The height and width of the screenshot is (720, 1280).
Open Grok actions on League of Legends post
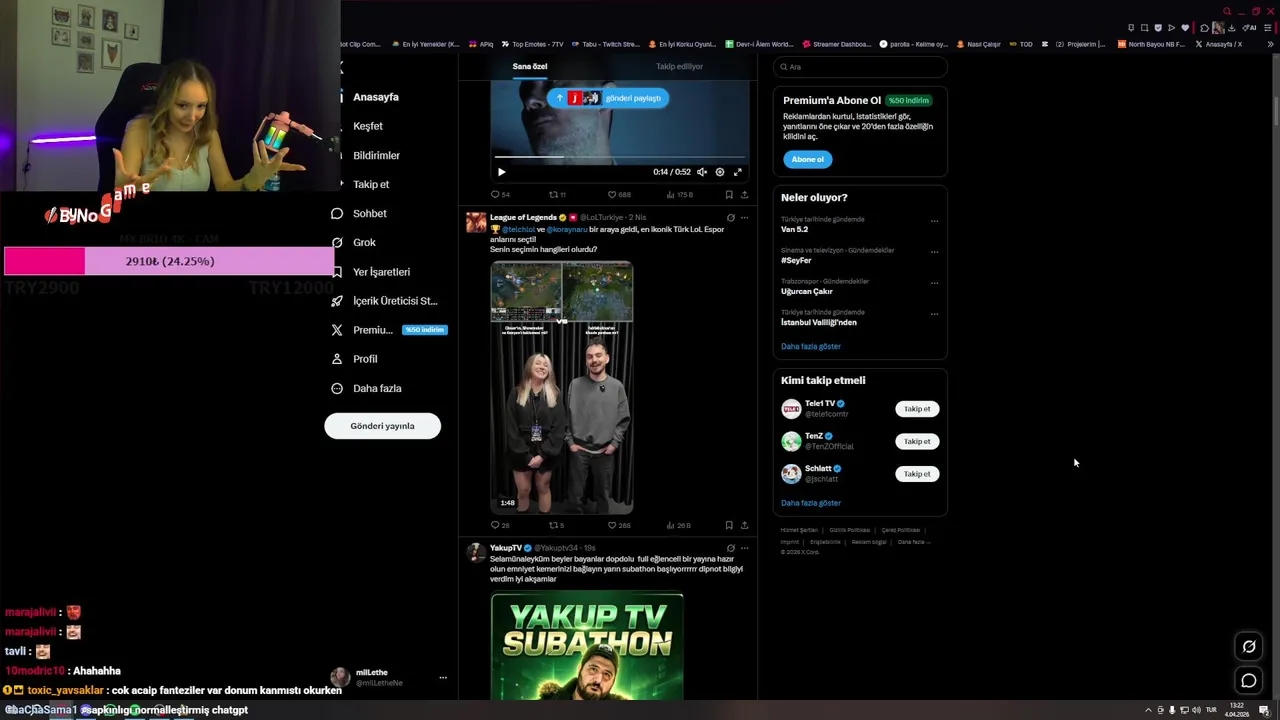click(x=730, y=218)
